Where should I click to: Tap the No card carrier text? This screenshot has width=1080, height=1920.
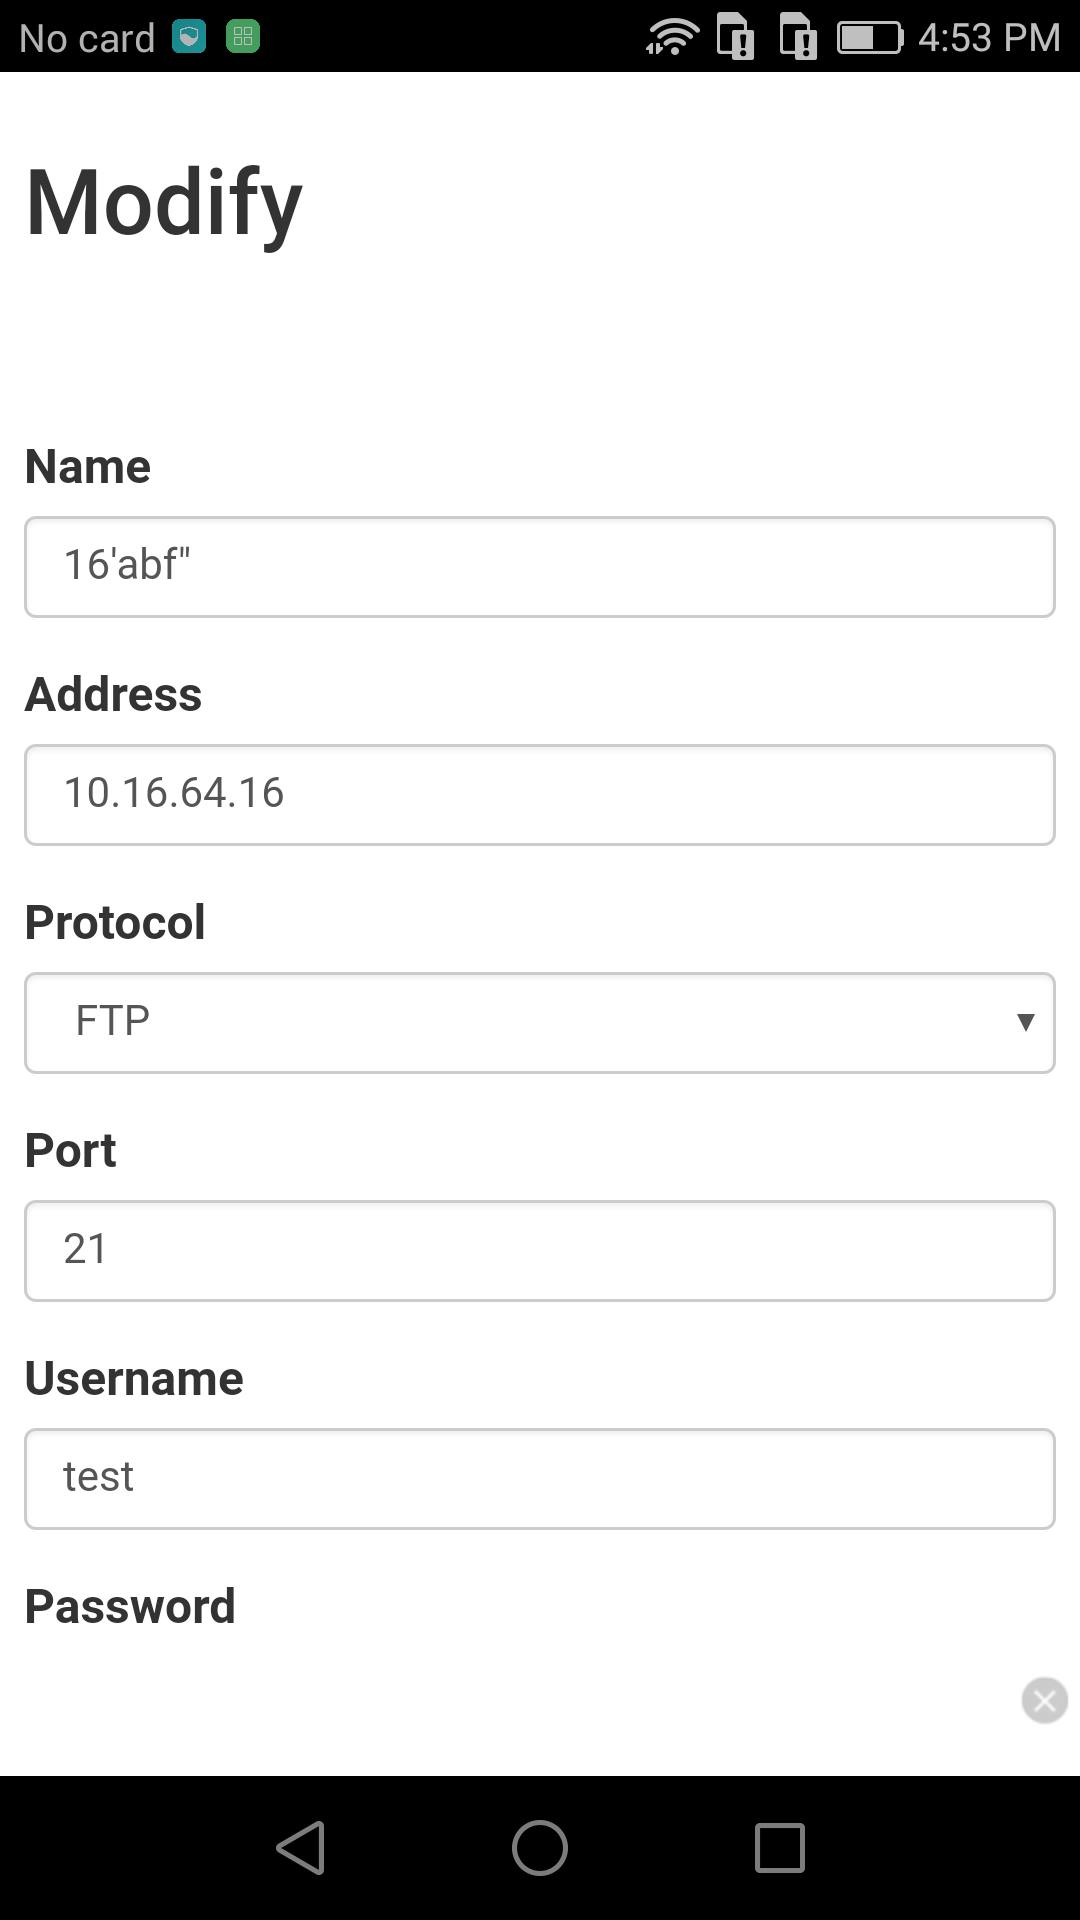[87, 38]
